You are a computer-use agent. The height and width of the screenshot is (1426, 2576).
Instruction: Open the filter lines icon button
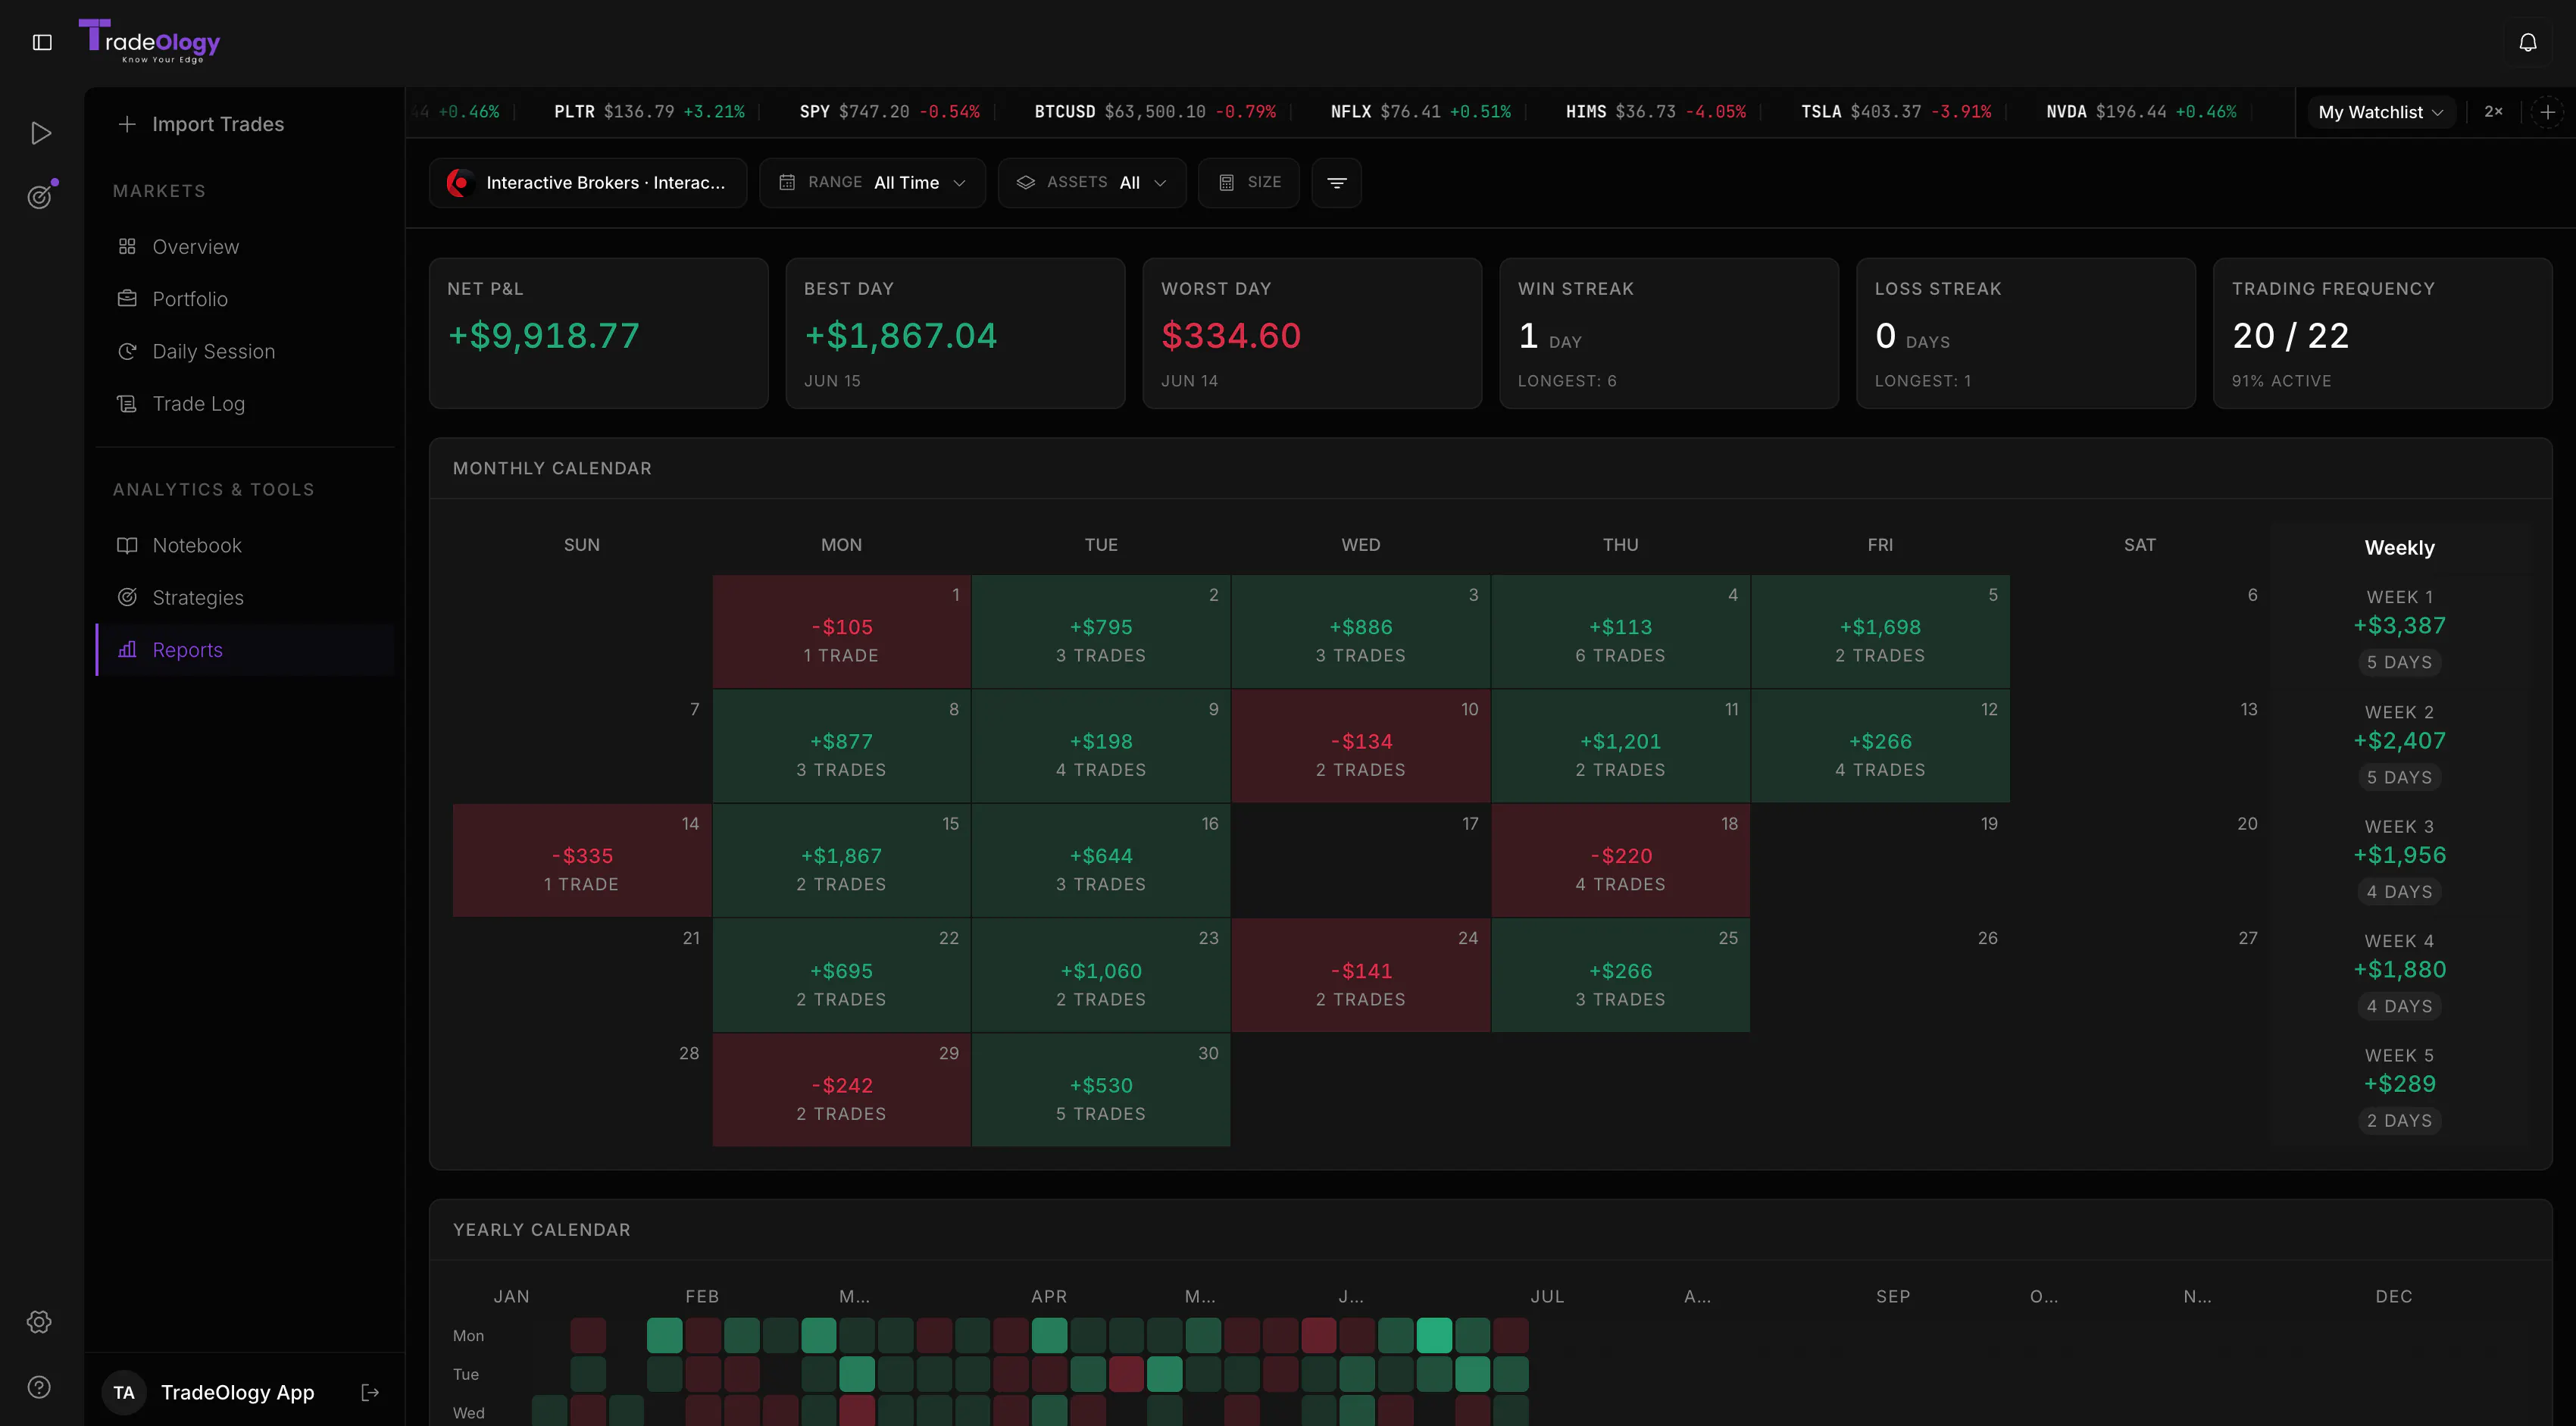click(x=1336, y=182)
